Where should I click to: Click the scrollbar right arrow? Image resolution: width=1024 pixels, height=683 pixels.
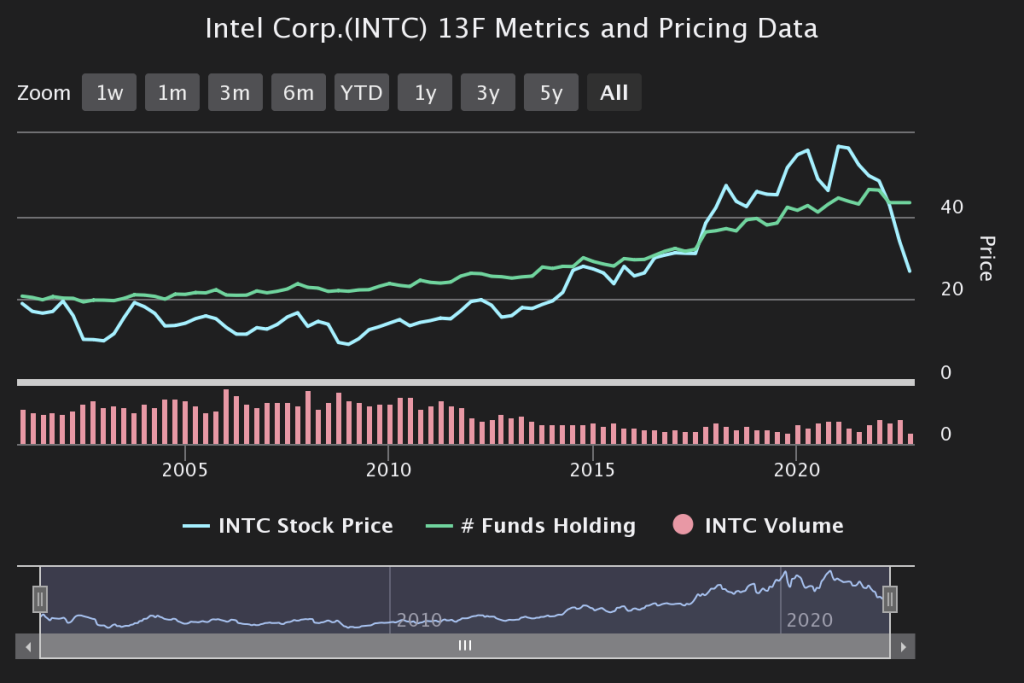pyautogui.click(x=902, y=647)
